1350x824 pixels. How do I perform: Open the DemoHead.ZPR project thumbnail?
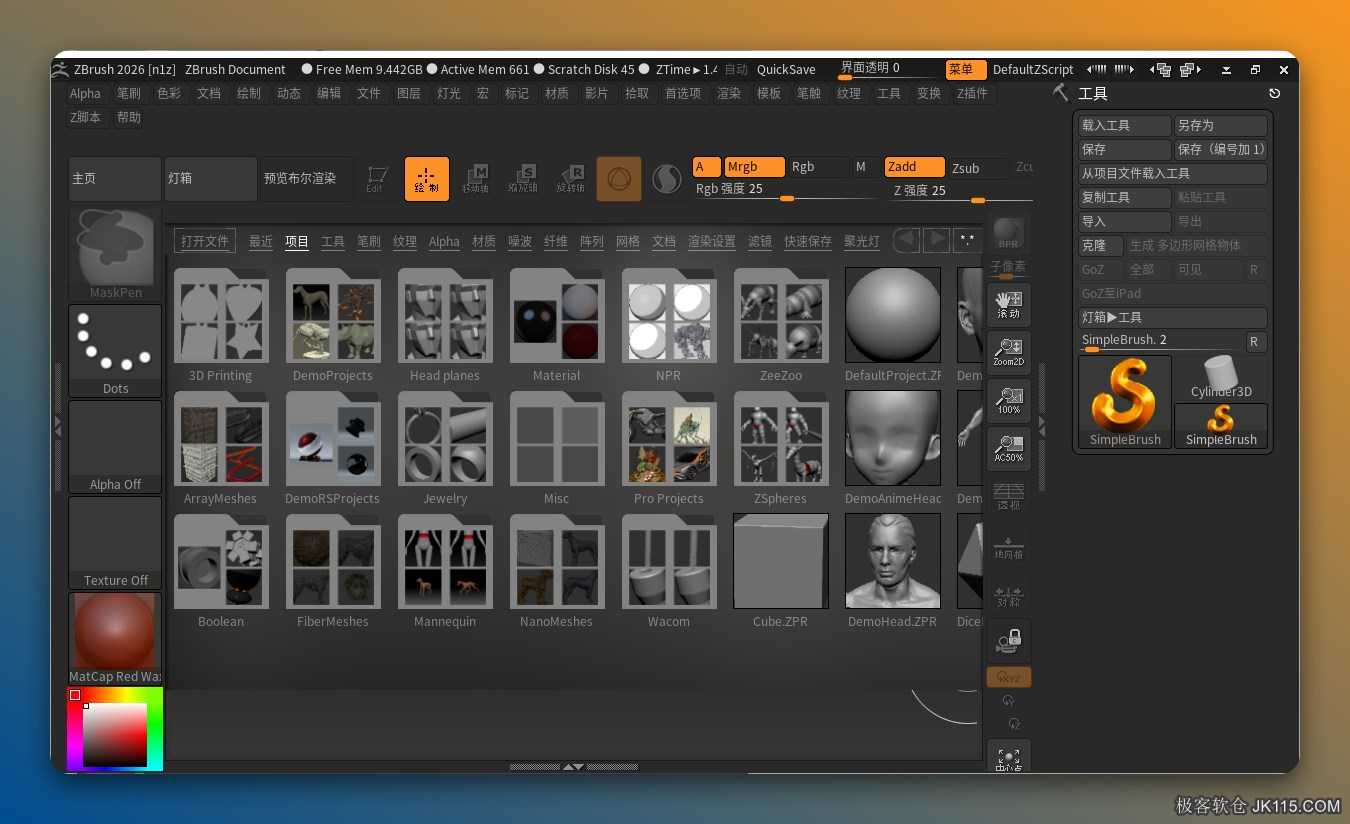(x=893, y=561)
